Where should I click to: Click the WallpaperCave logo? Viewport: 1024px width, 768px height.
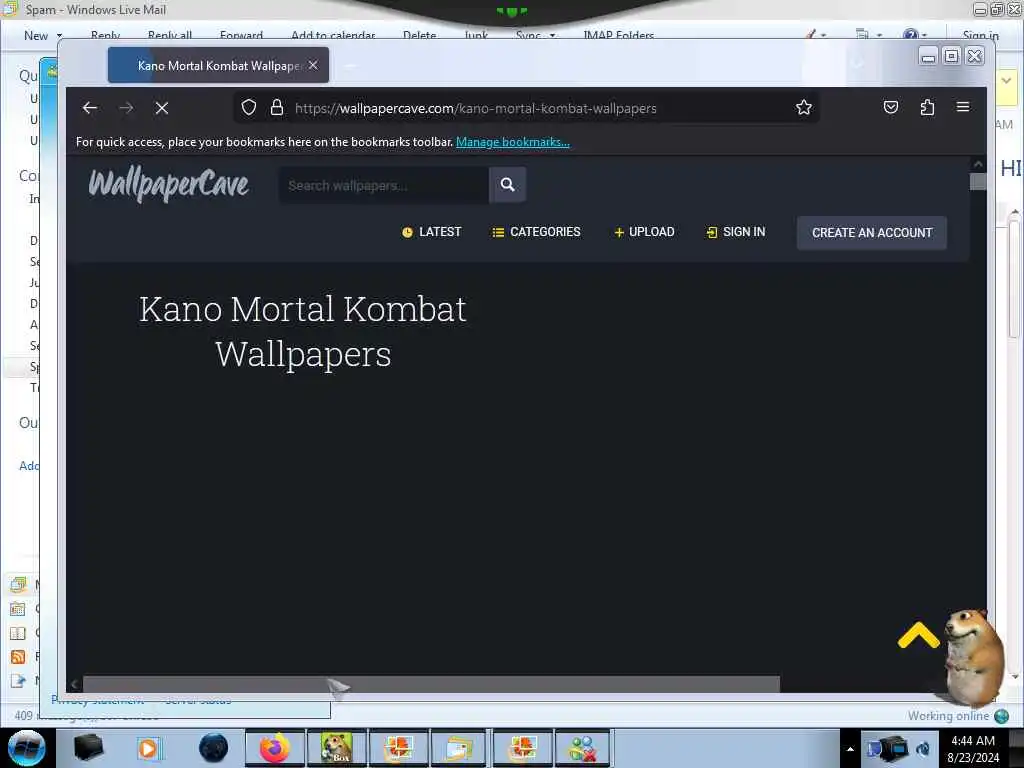168,184
